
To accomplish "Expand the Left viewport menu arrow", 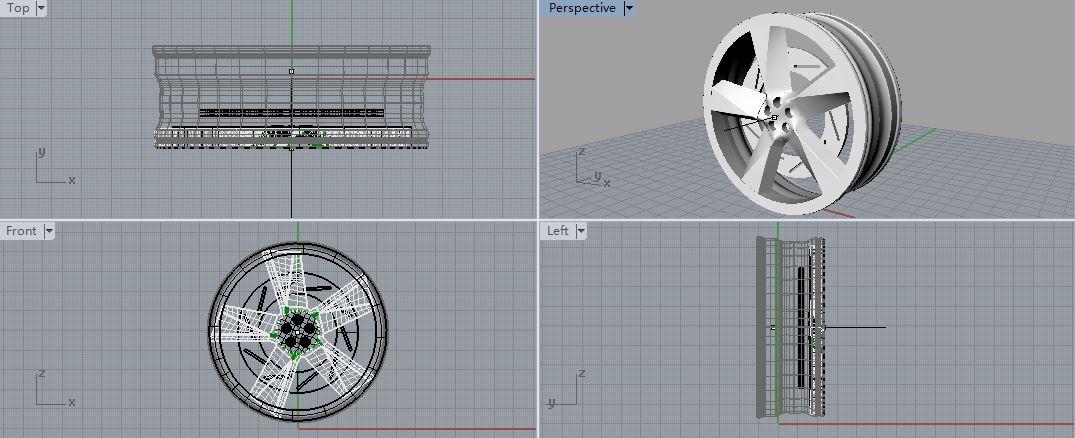I will tap(581, 231).
